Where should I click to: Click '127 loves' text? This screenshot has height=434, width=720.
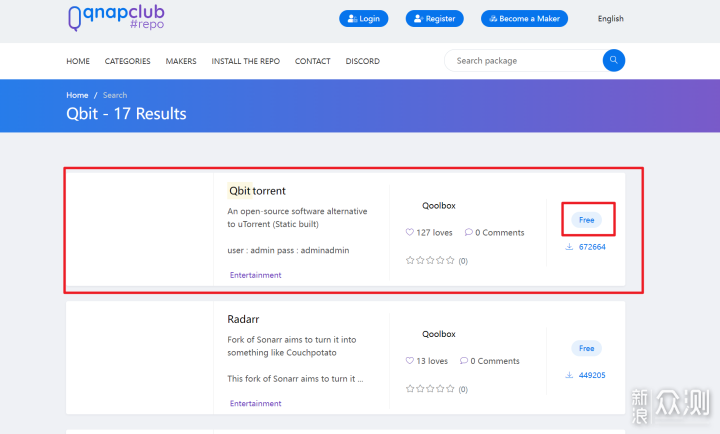(x=434, y=232)
